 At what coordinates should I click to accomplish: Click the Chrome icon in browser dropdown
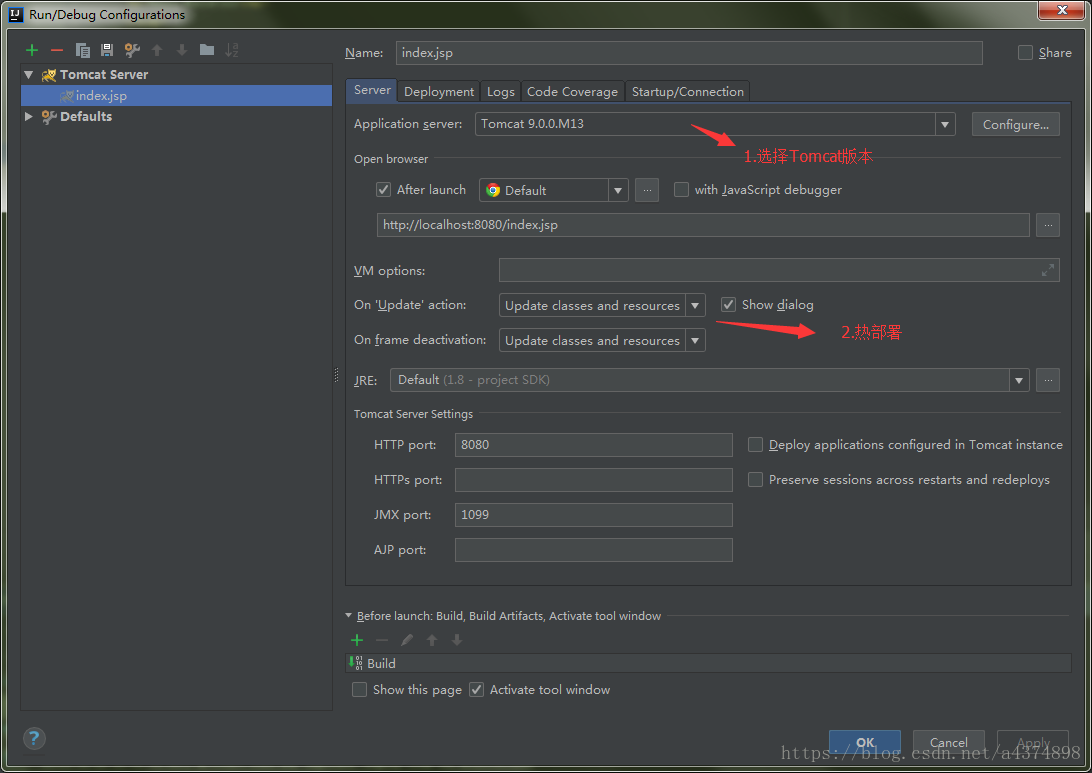click(493, 190)
